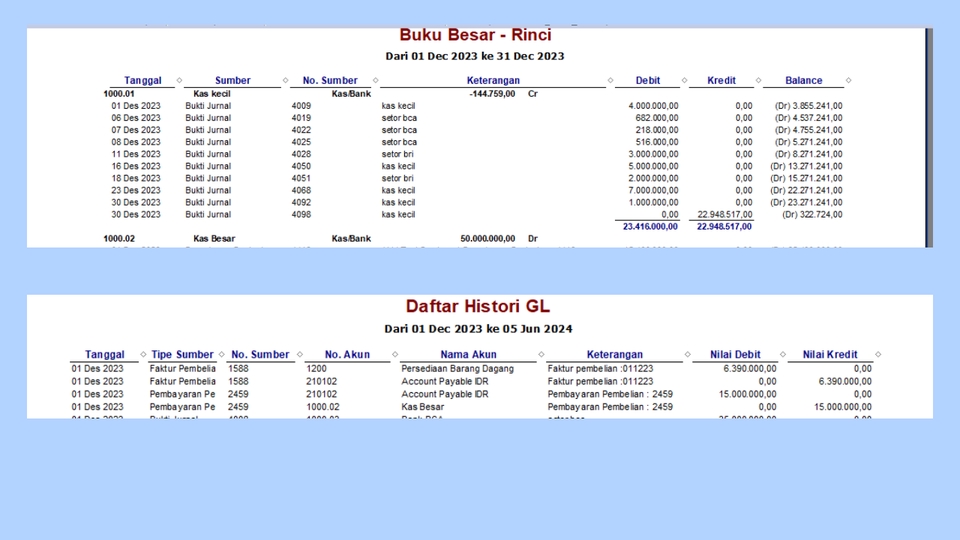Click diamond handle after Sumber header in Buku Besar
The image size is (960, 540).
(285, 80)
